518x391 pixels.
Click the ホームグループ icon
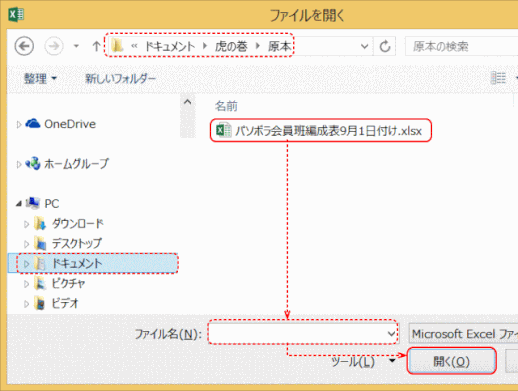[x=33, y=163]
